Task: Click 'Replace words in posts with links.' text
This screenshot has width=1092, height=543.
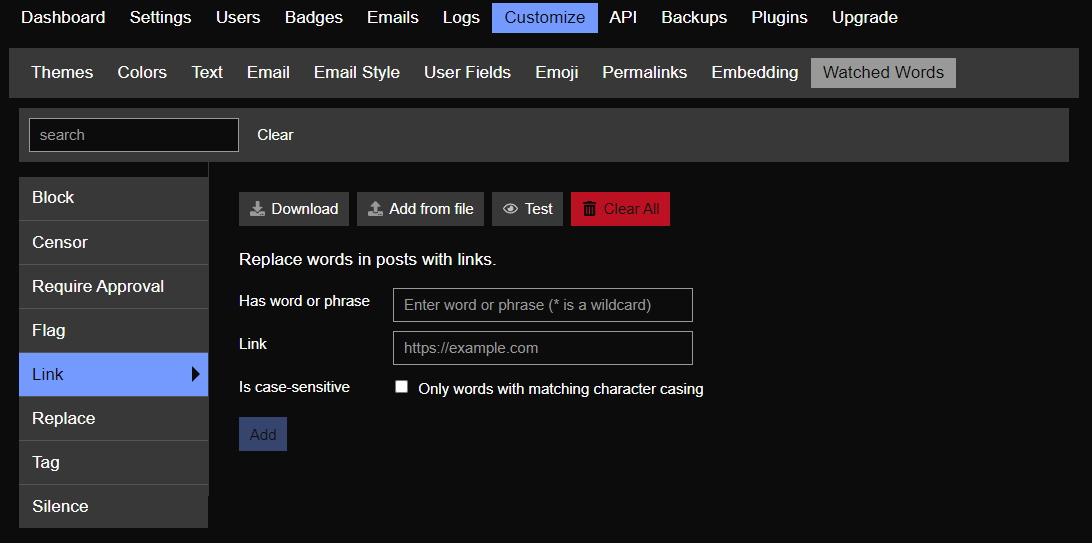Action: click(368, 260)
